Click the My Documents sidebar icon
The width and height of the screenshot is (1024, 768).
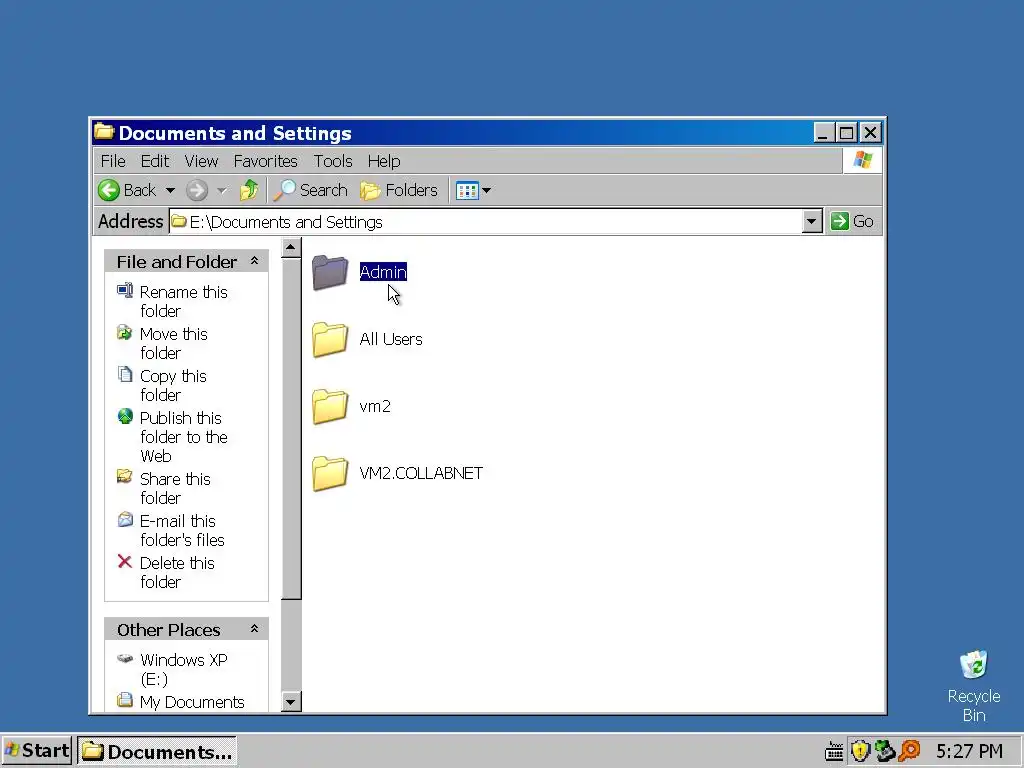(x=125, y=701)
